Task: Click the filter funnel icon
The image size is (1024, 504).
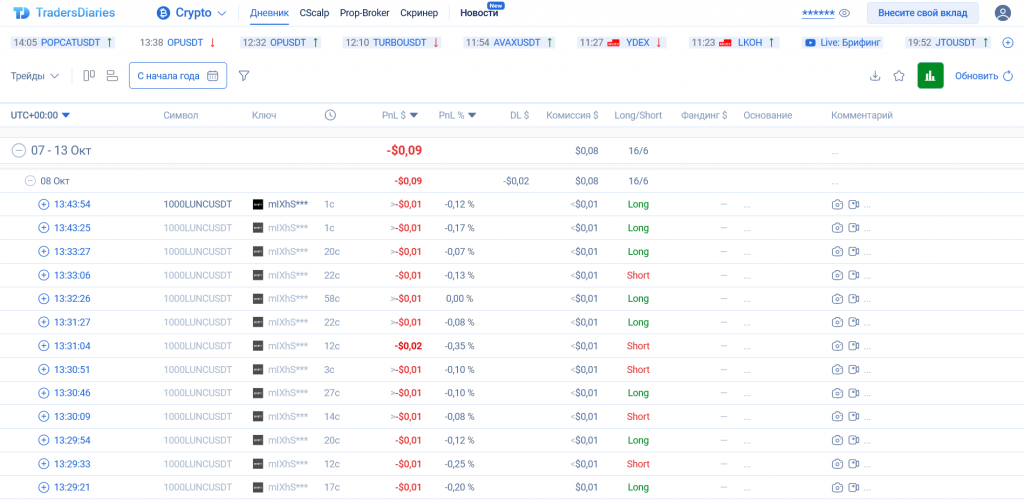Action: click(244, 76)
